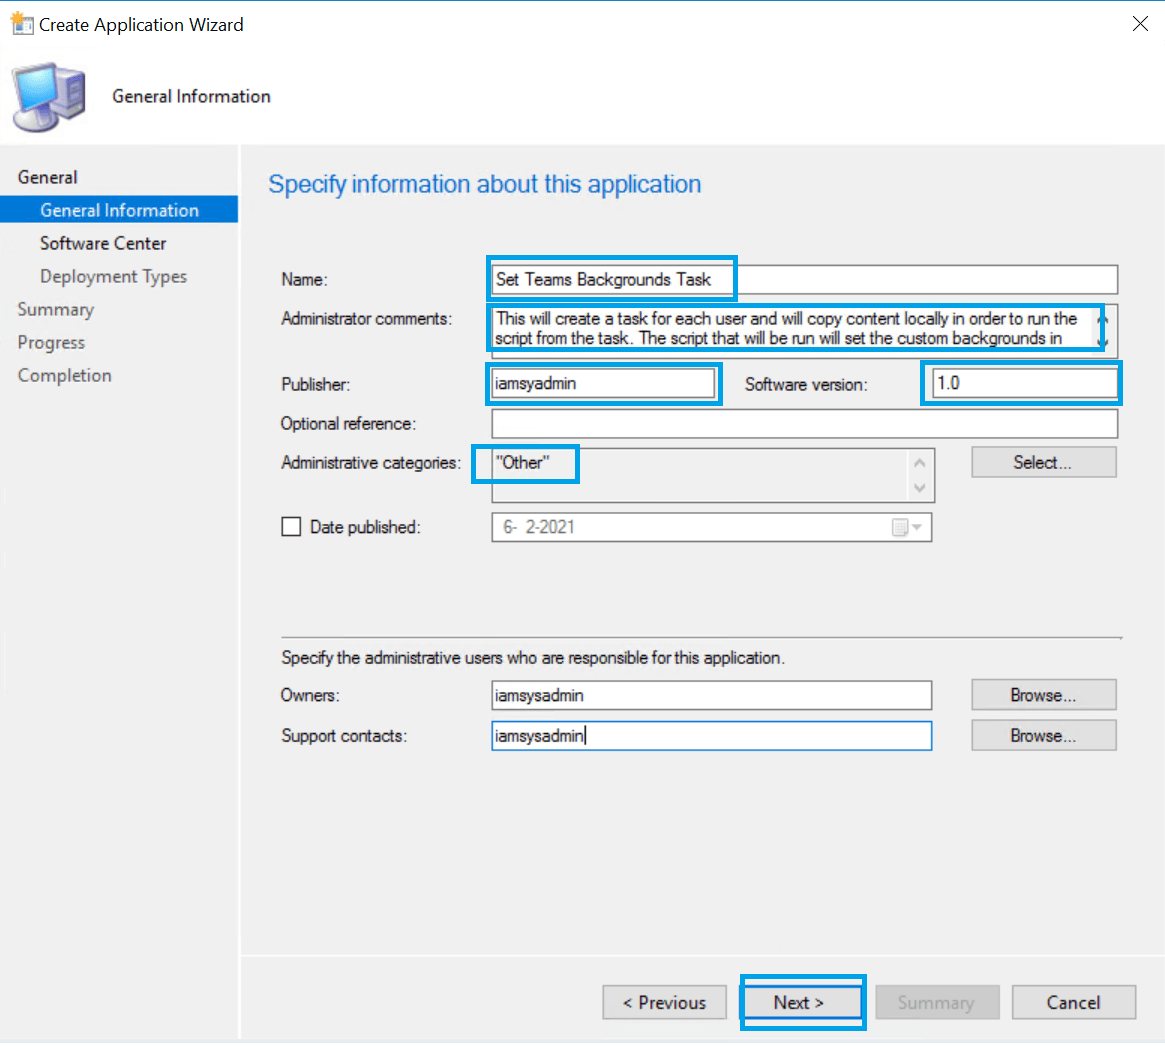The image size is (1165, 1048).
Task: Click the Administrative categories list box
Action: (713, 475)
